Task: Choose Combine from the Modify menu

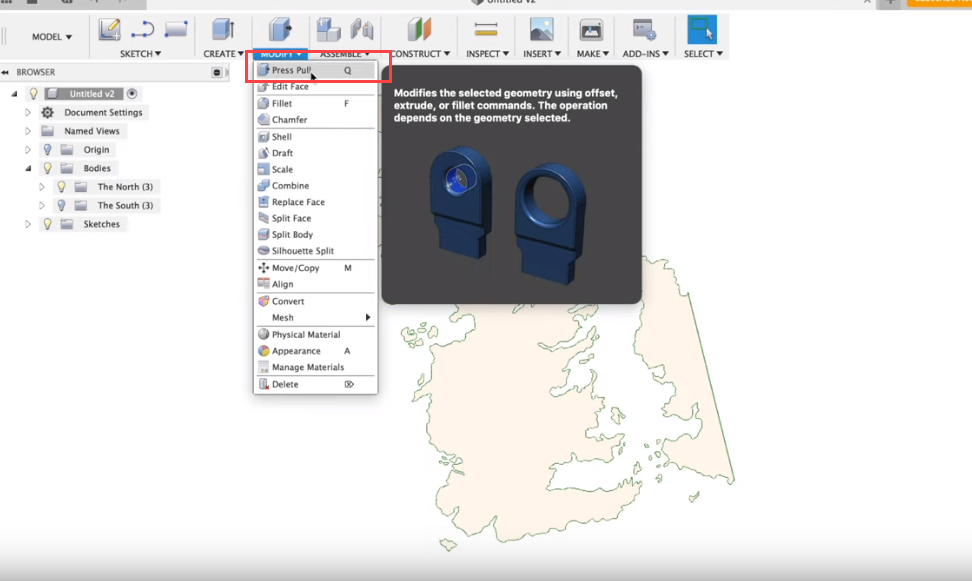Action: click(x=315, y=185)
